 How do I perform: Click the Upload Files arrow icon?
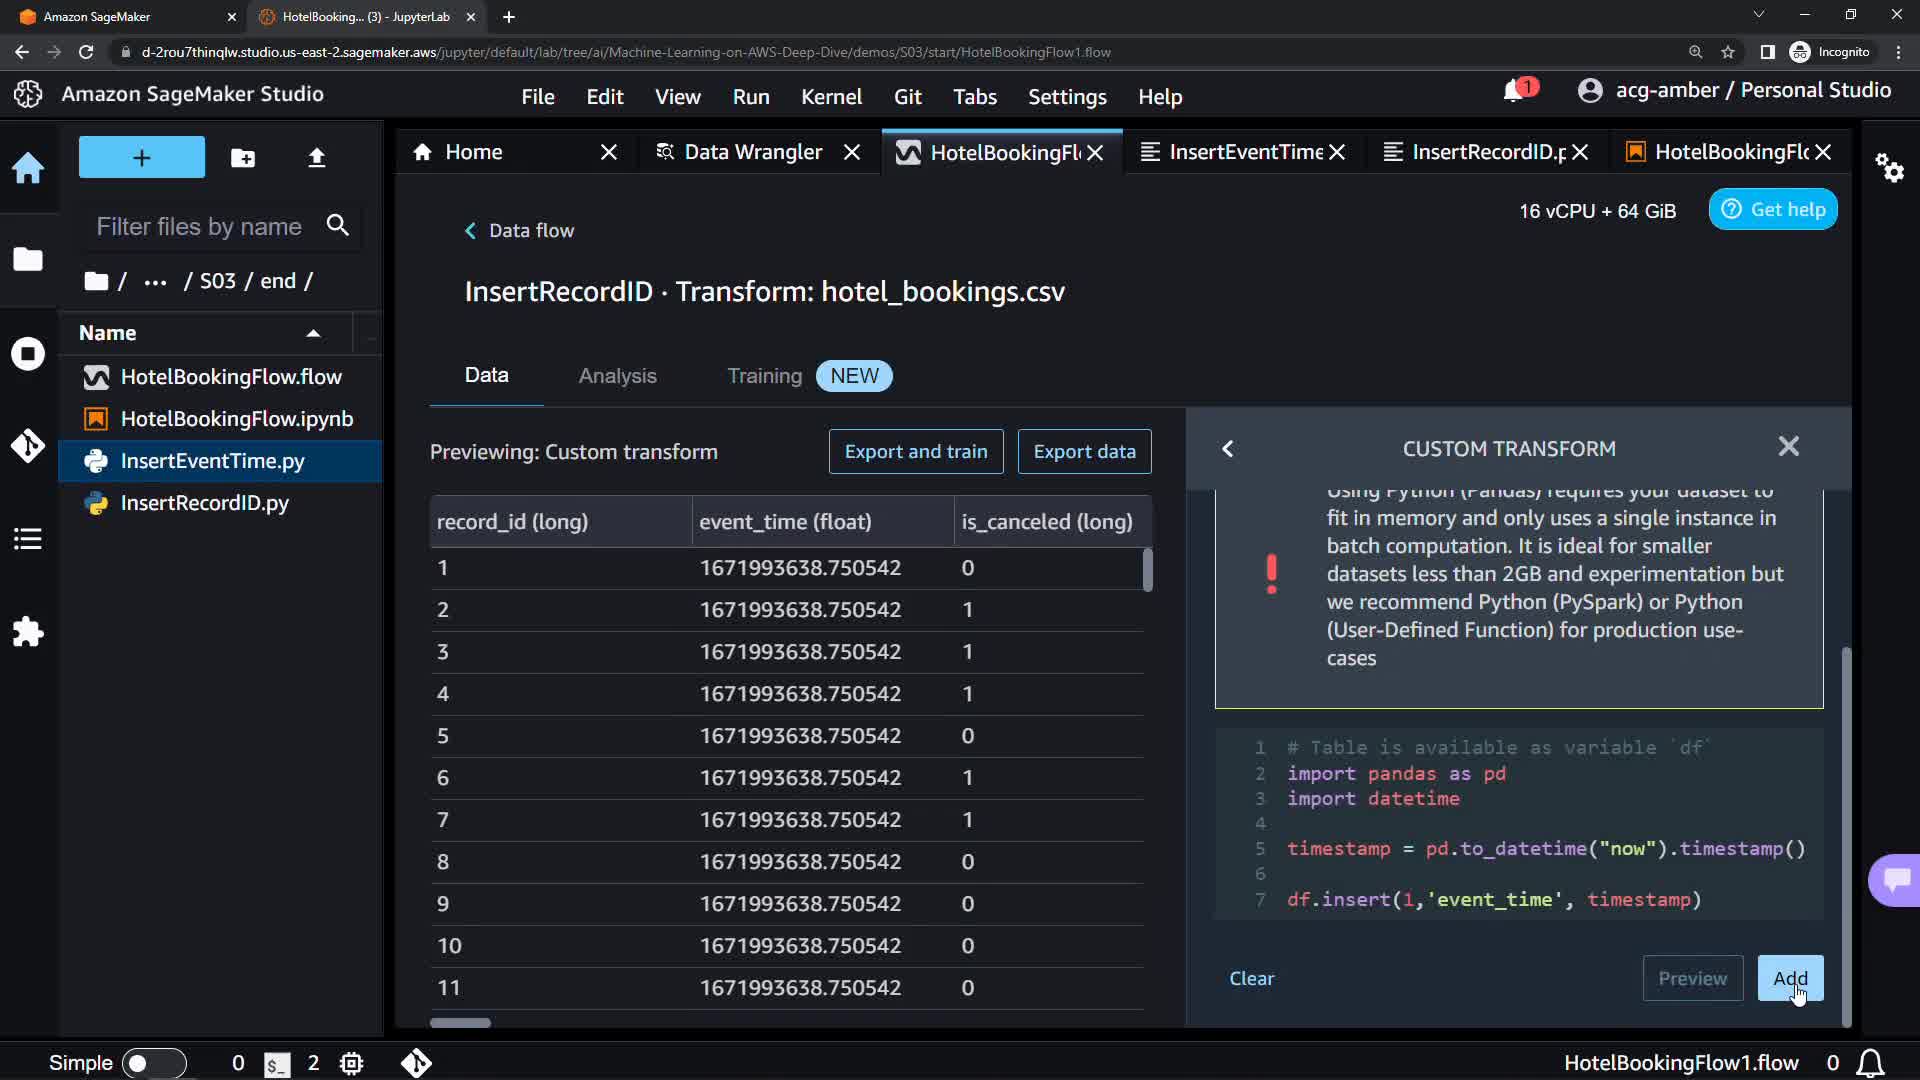pos(316,158)
